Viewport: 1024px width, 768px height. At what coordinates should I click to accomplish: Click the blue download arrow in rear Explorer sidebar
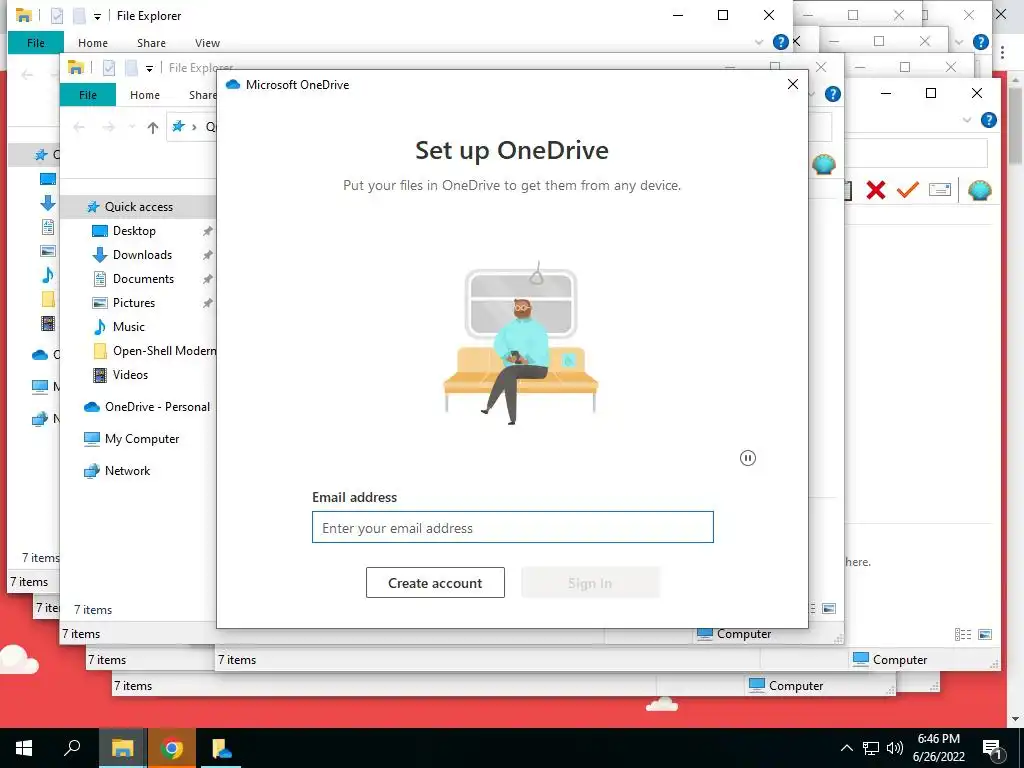[48, 203]
